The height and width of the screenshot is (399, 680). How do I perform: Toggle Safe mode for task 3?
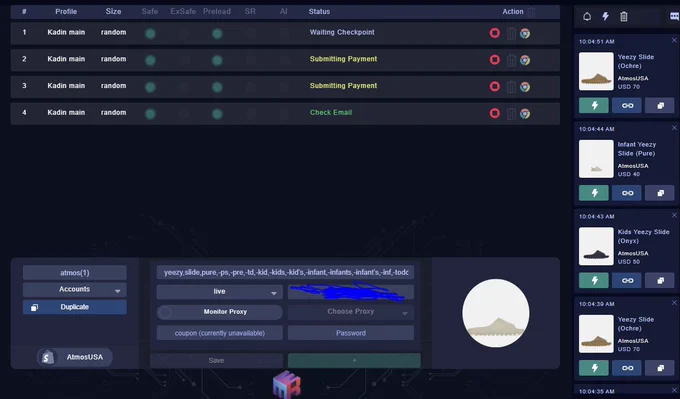click(x=150, y=87)
